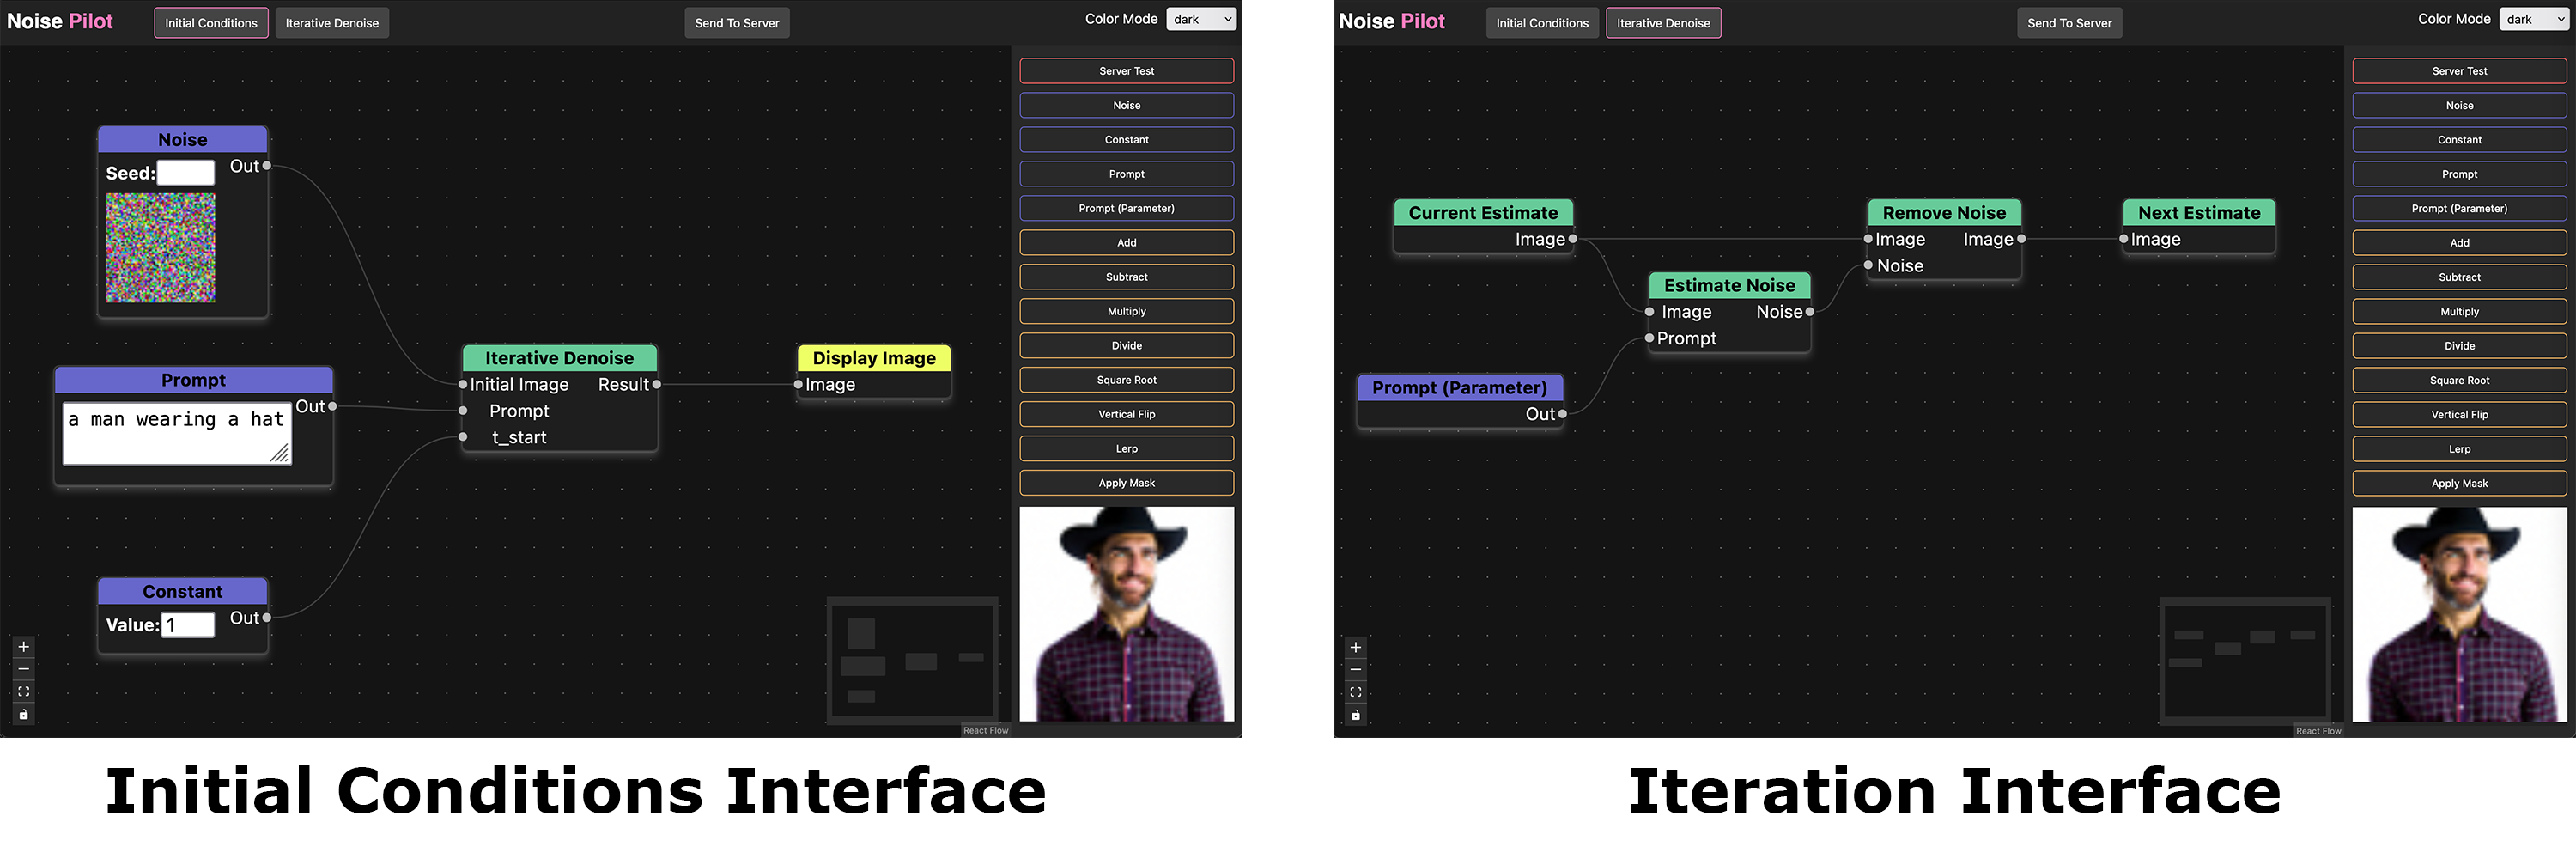
Task: Open Color Mode dropdown in left window
Action: (1201, 19)
